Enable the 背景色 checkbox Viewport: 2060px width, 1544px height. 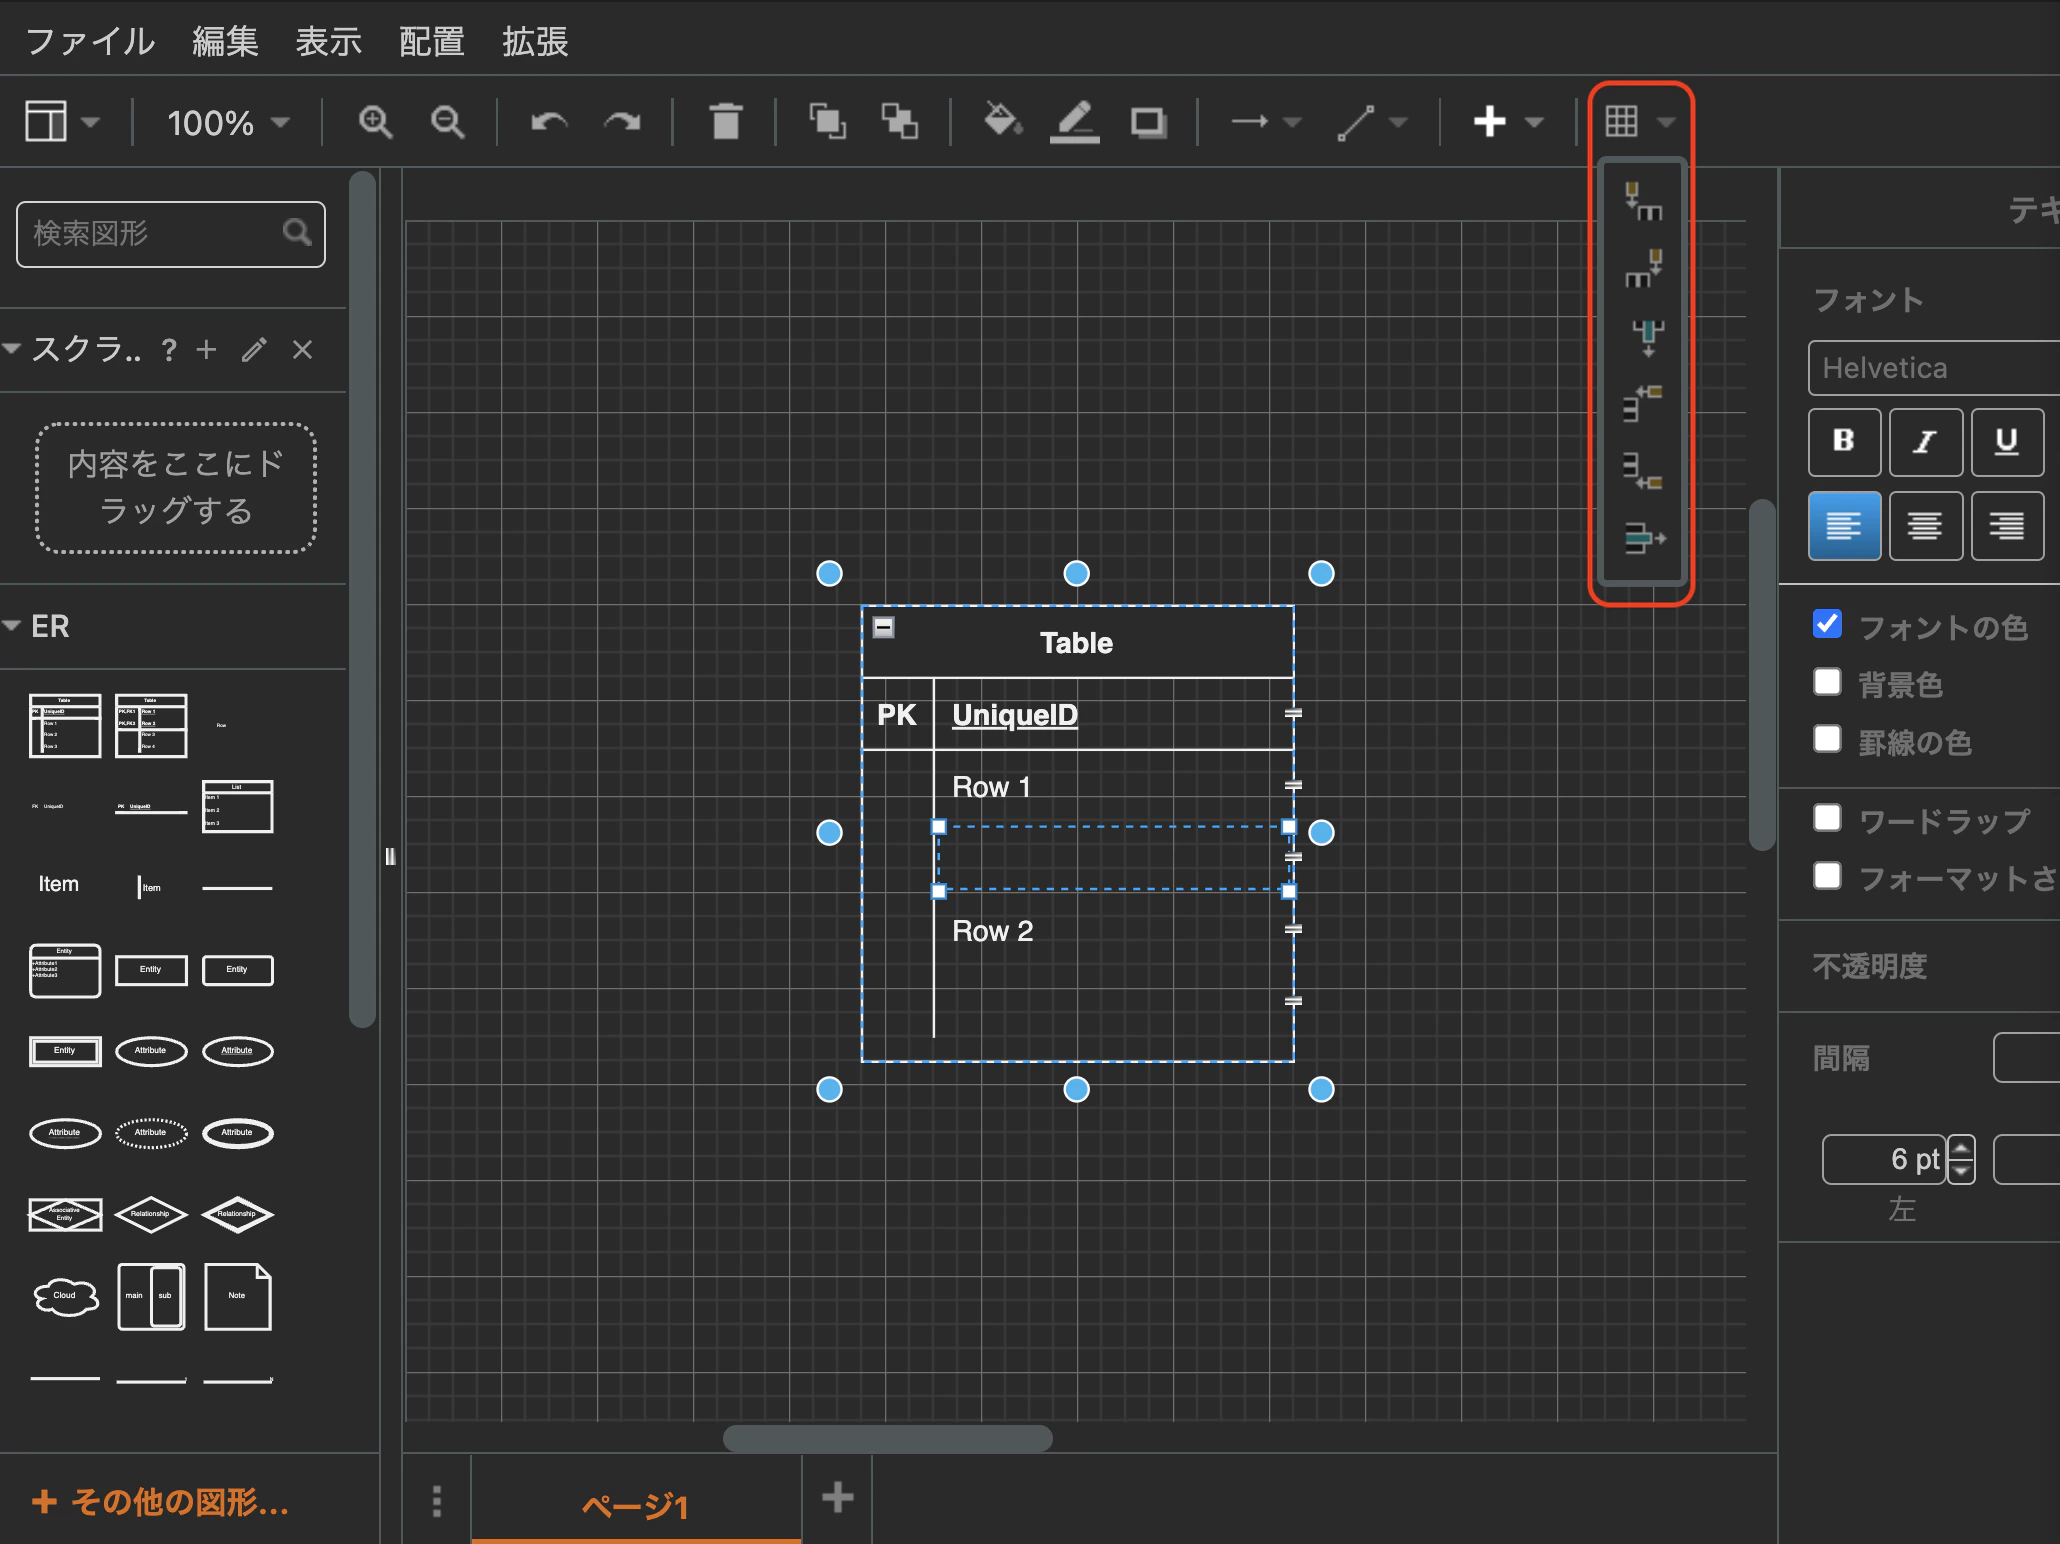coord(1827,682)
